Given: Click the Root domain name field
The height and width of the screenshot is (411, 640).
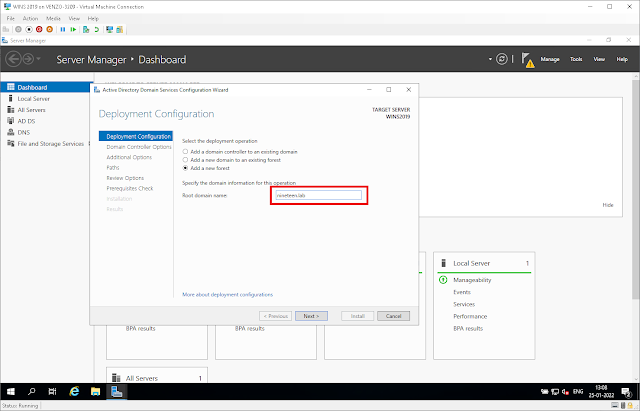Looking at the screenshot, I should 318,196.
